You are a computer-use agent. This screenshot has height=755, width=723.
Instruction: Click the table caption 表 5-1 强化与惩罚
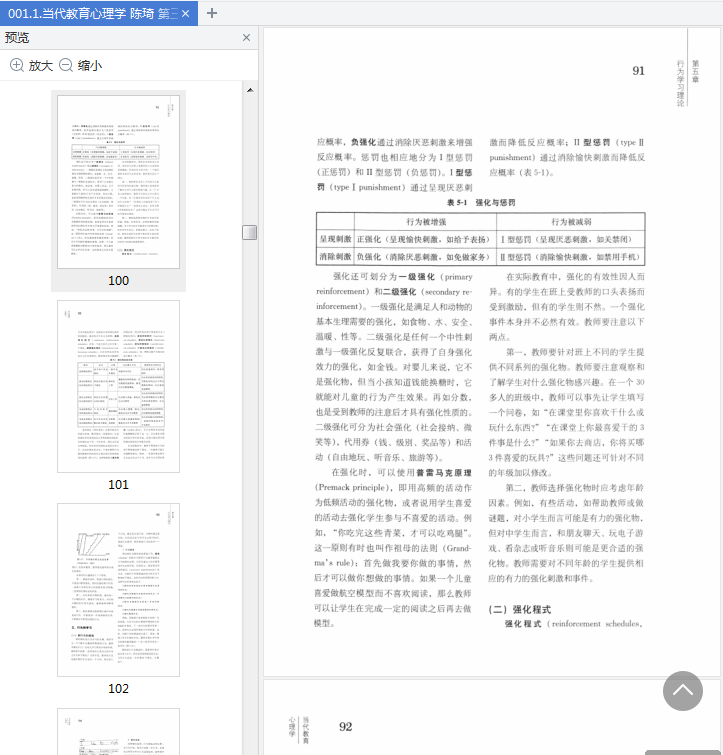[x=481, y=203]
